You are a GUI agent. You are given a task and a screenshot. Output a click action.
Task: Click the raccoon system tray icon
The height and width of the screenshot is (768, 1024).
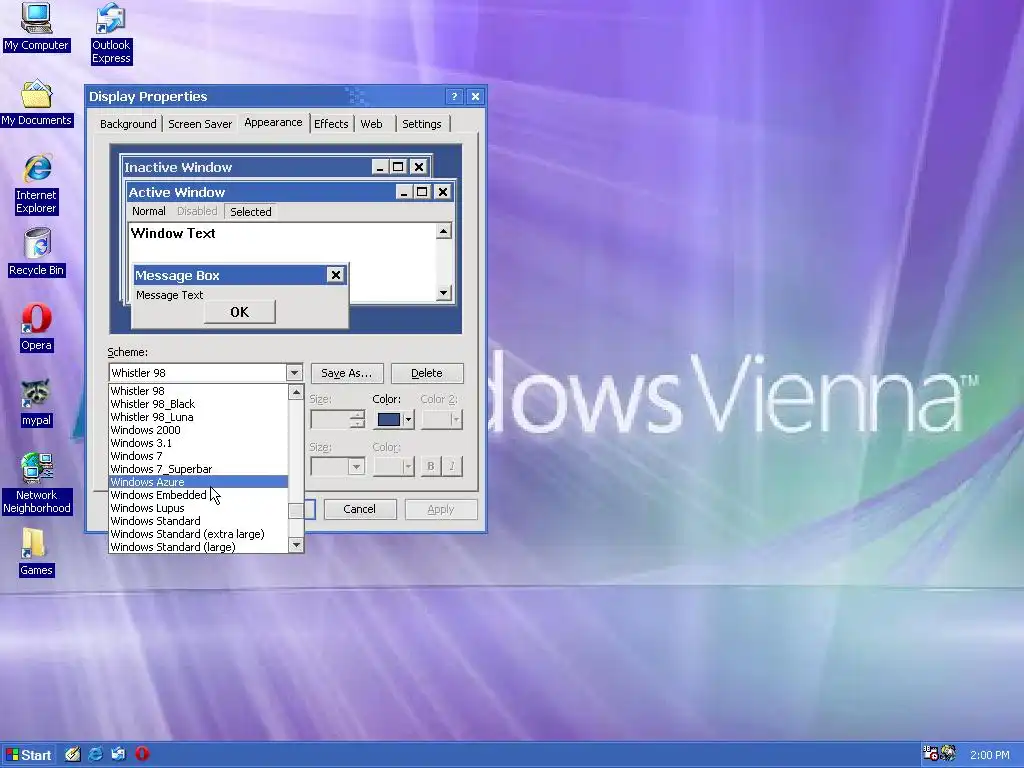pyautogui.click(x=948, y=754)
